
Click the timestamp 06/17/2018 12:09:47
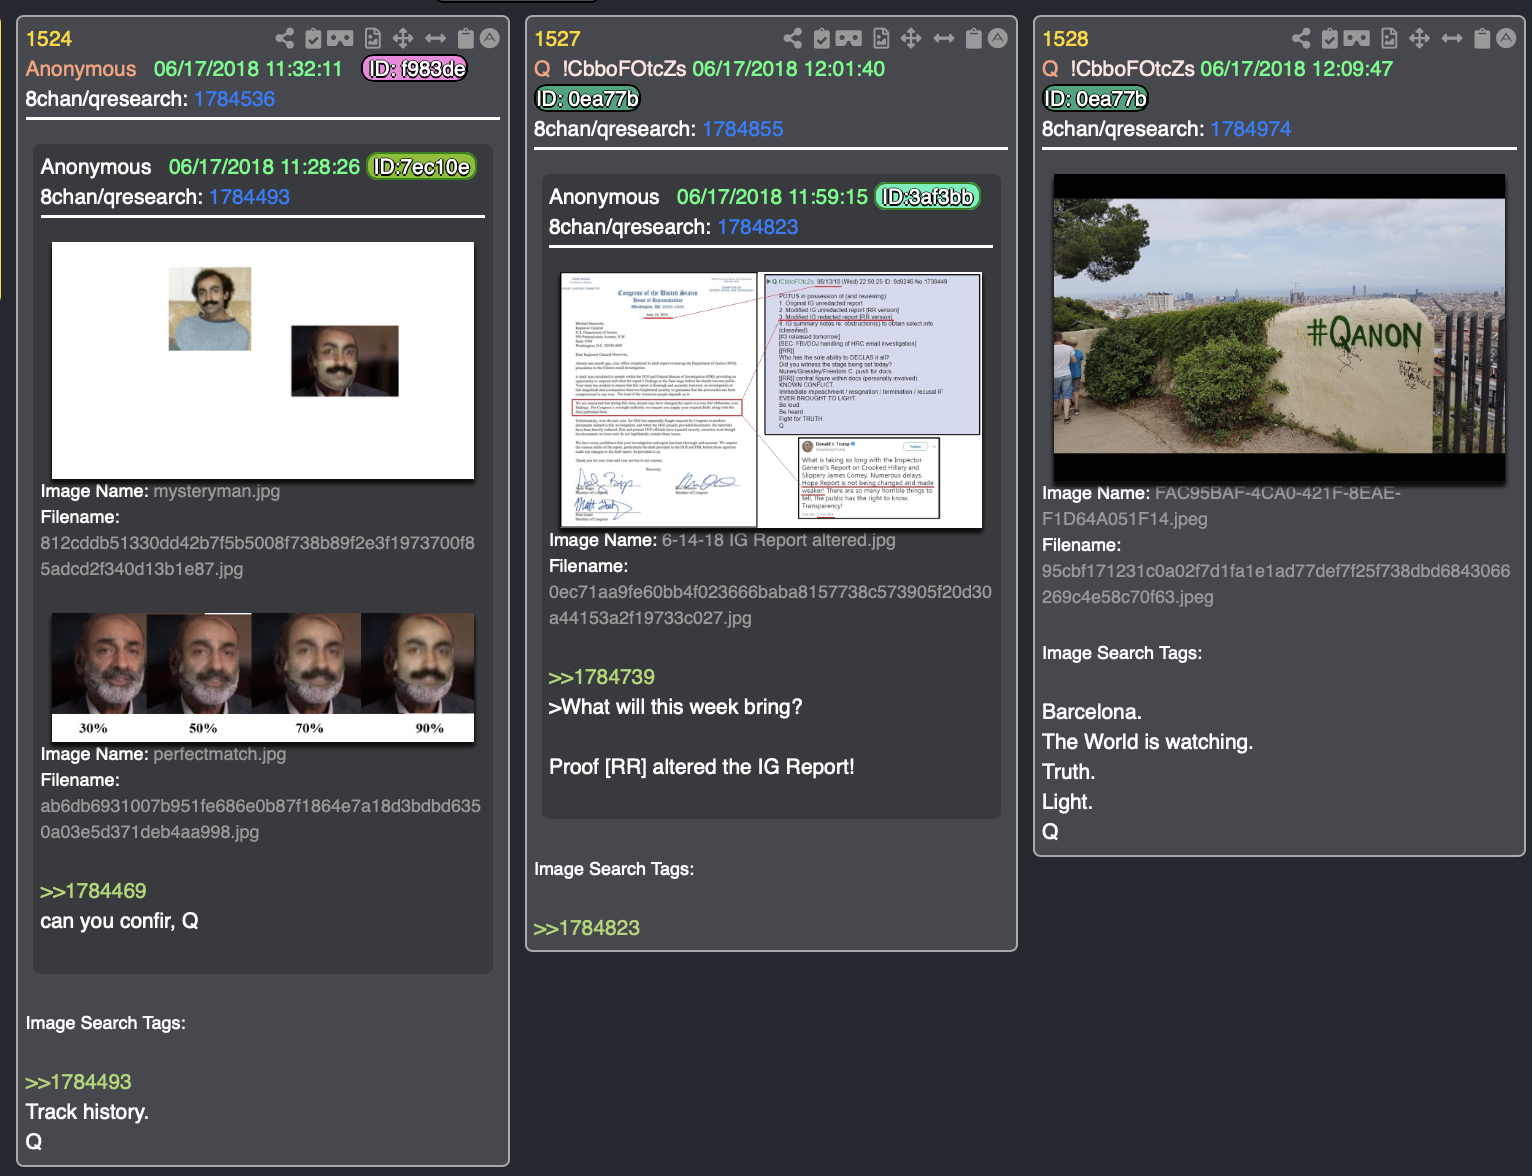point(1297,69)
